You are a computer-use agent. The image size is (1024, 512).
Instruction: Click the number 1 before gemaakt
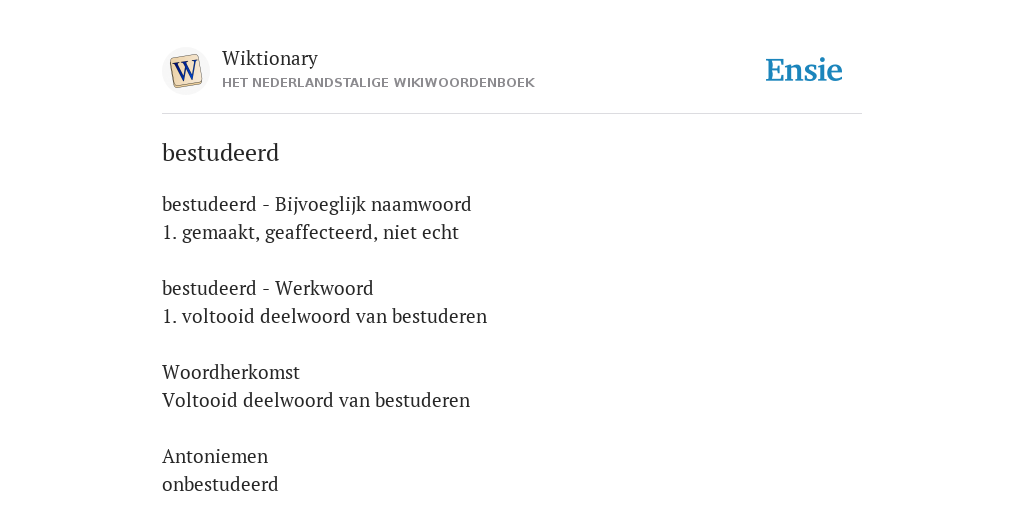click(168, 232)
